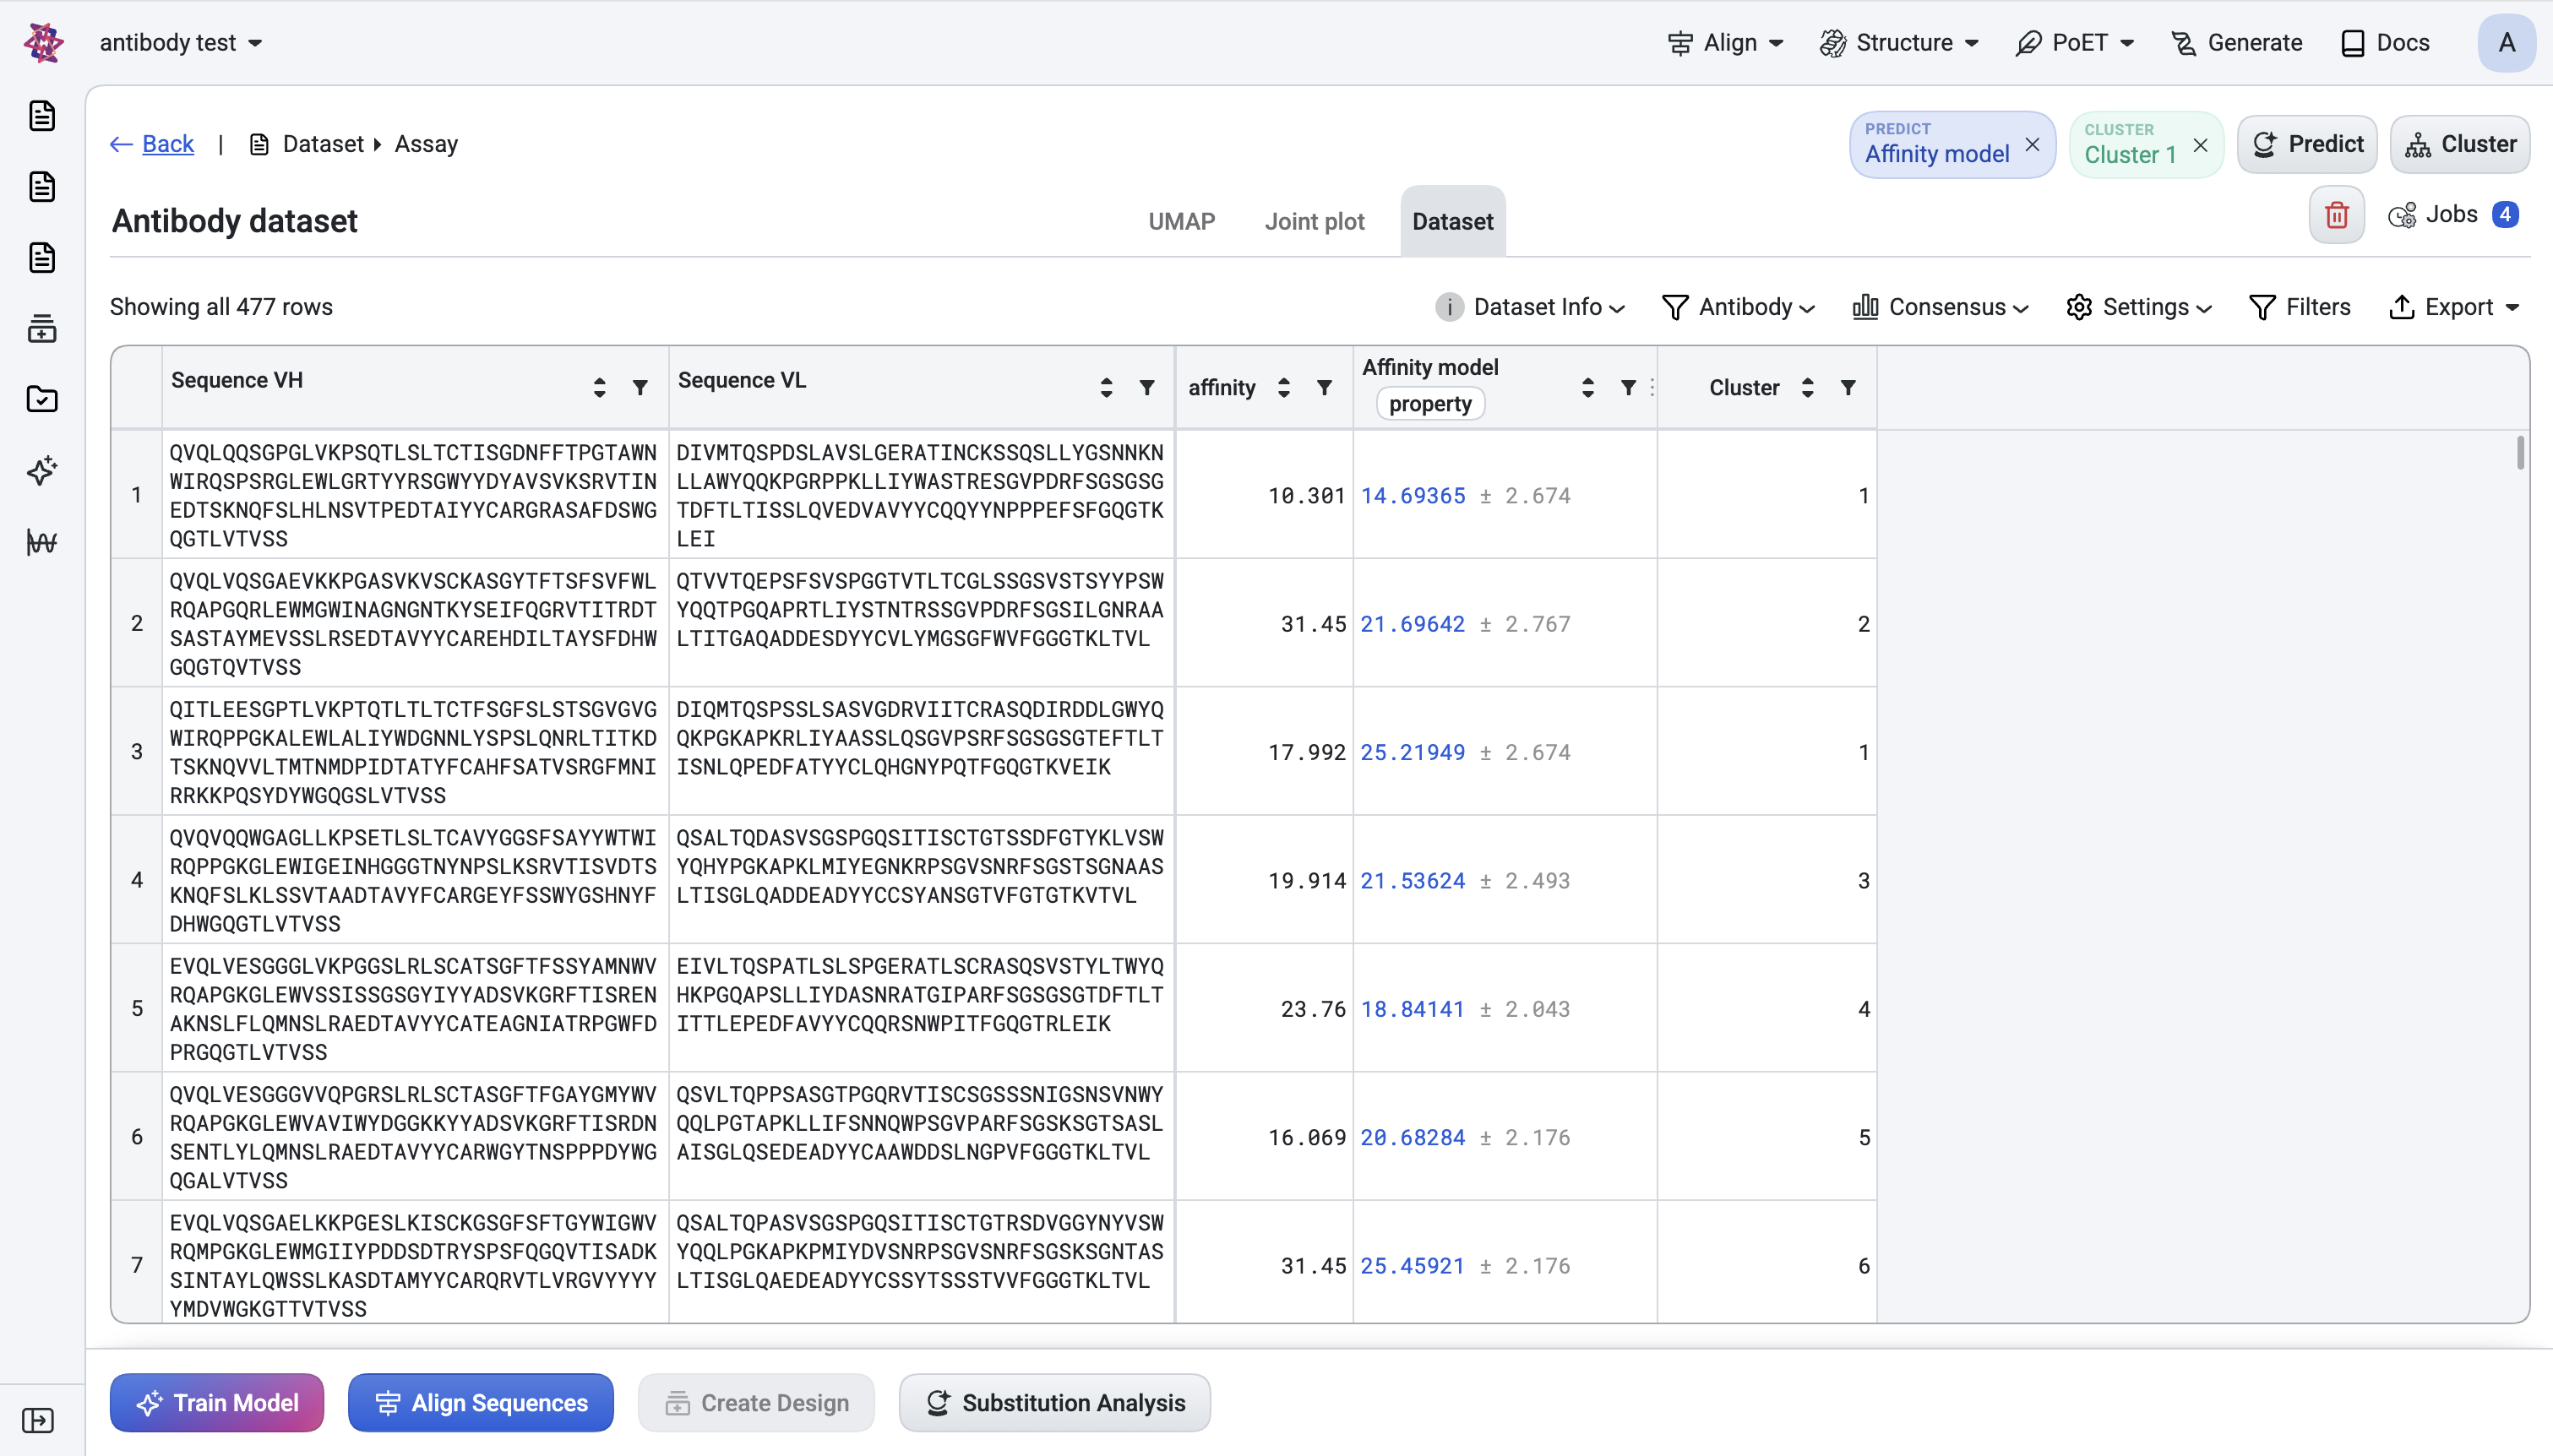The height and width of the screenshot is (1456, 2553).
Task: Open the Generate page
Action: [2236, 43]
